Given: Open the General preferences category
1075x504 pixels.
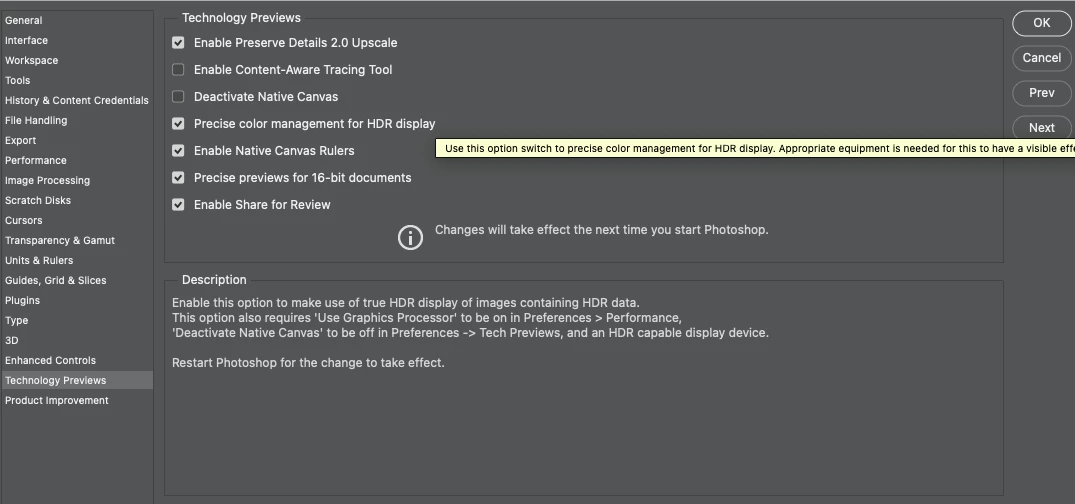Looking at the screenshot, I should pyautogui.click(x=24, y=20).
